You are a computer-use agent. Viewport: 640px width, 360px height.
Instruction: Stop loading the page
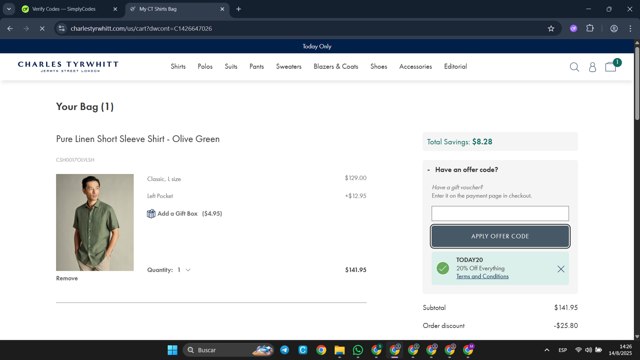tap(42, 29)
